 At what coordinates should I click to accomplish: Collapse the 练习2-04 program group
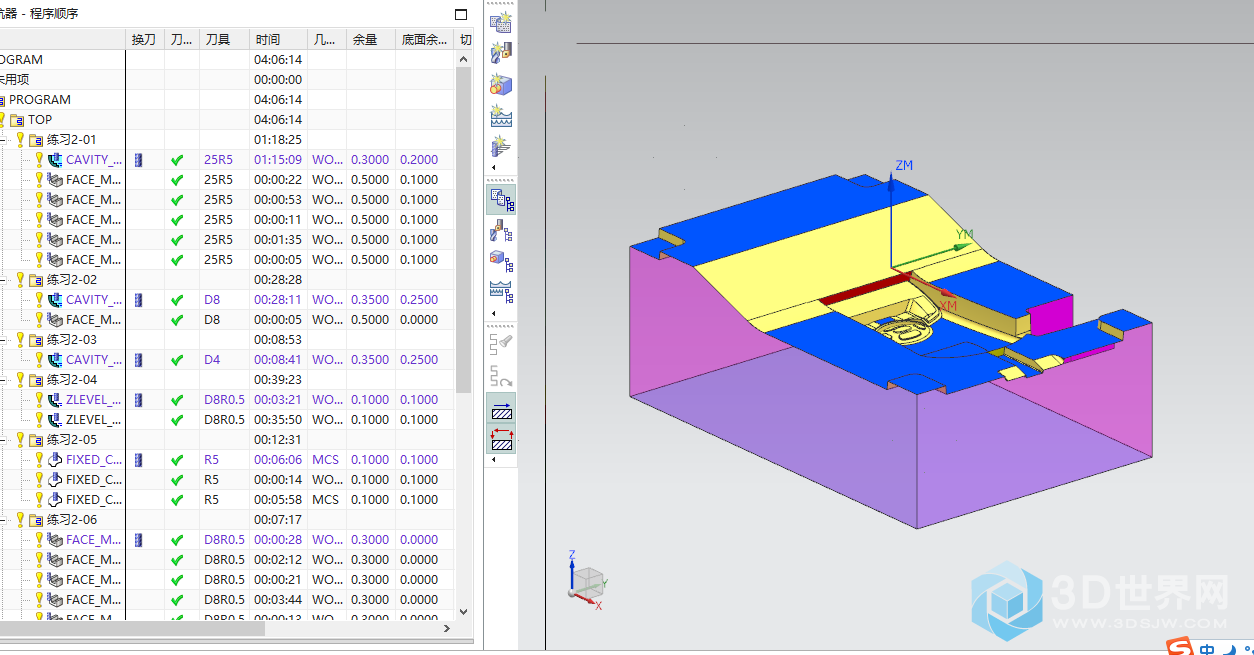3,379
